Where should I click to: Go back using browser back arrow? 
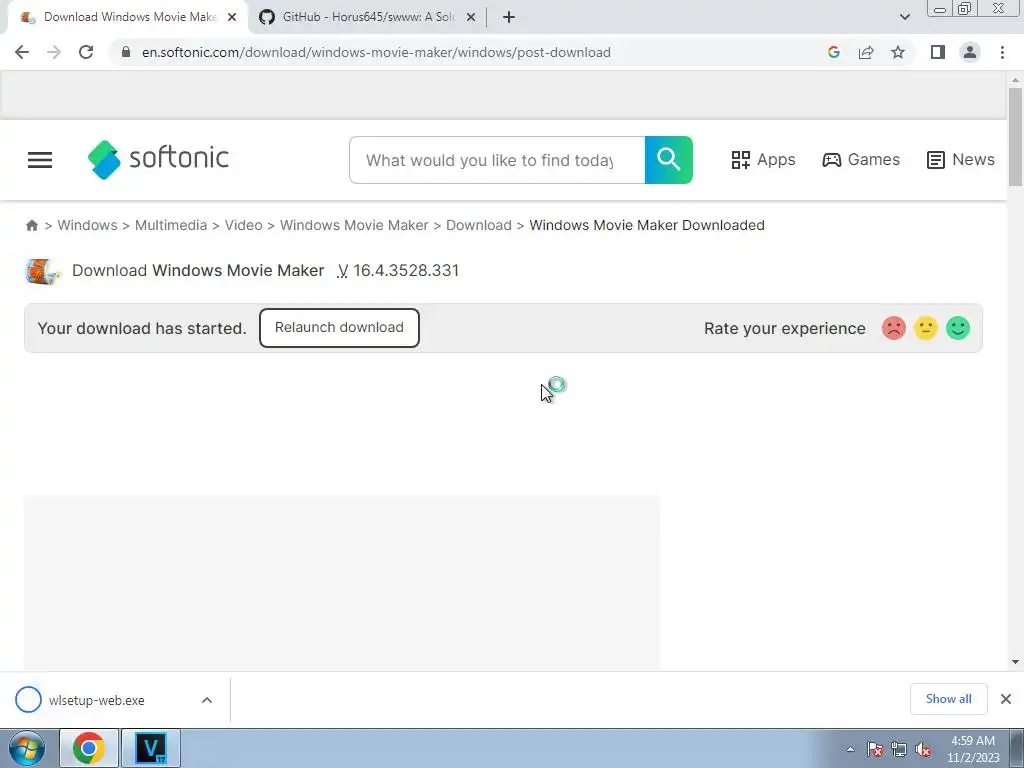coord(22,52)
